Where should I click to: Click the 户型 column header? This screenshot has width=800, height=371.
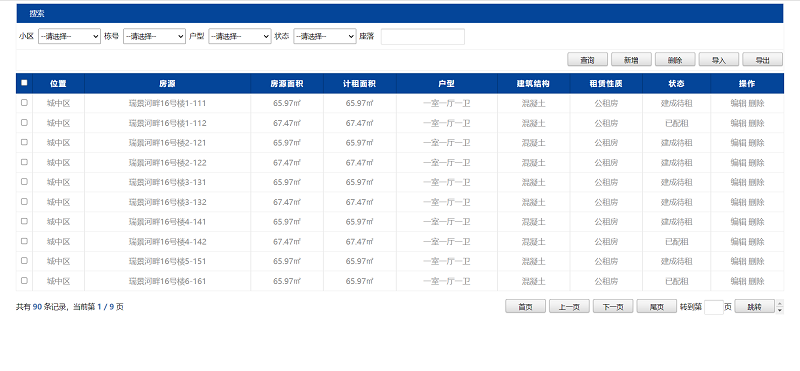pyautogui.click(x=446, y=84)
